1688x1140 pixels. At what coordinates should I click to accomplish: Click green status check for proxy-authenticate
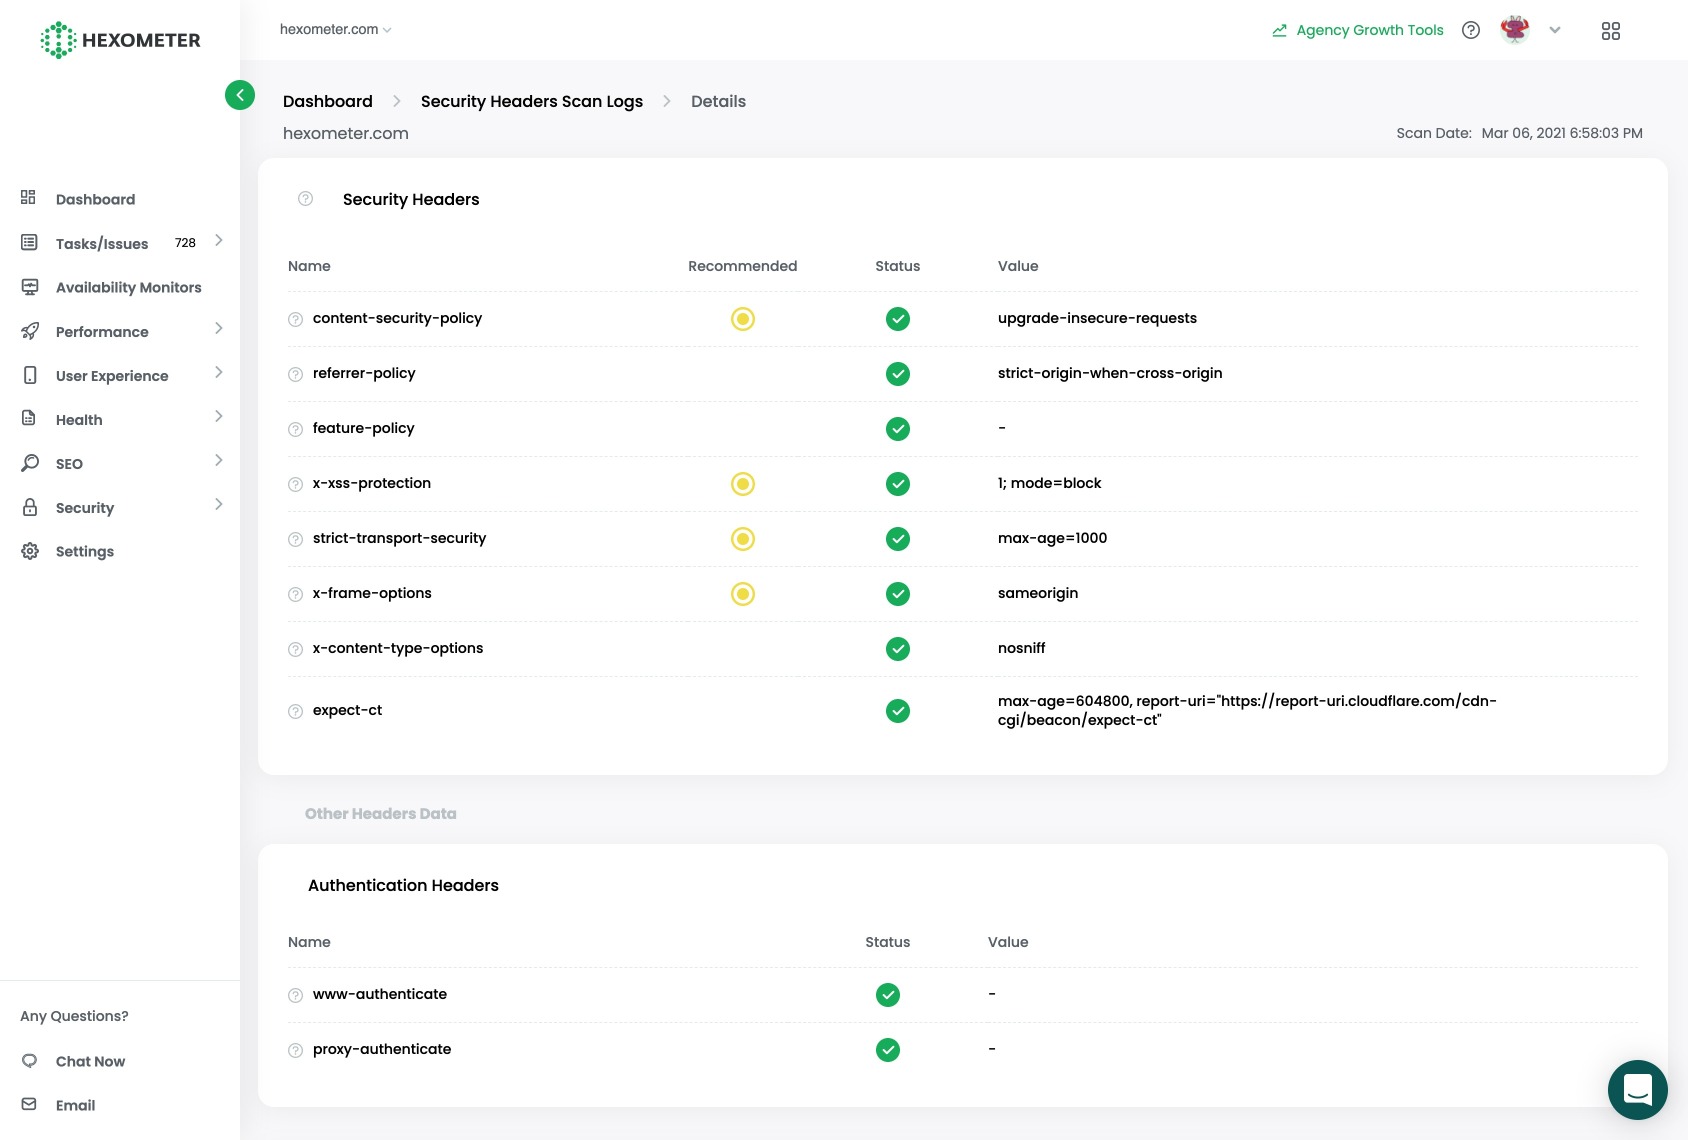(888, 1050)
